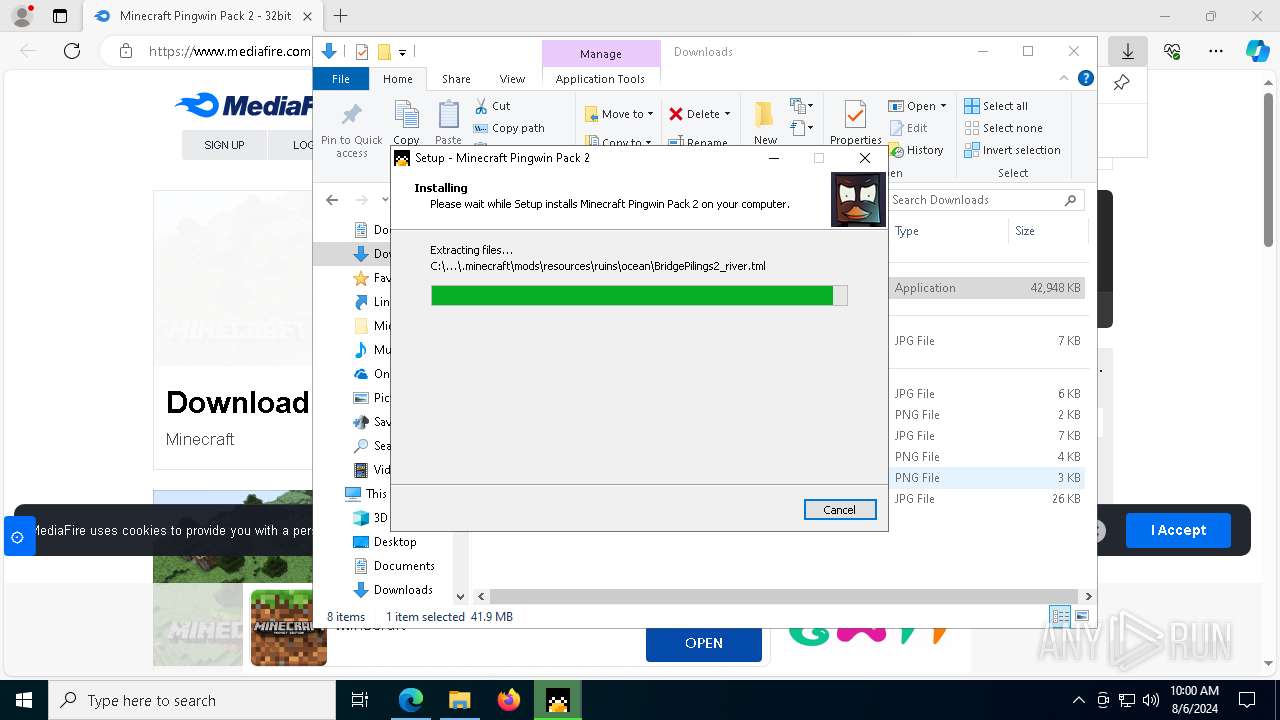1280x720 pixels.
Task: Open the File menu in File Explorer
Action: 341,79
